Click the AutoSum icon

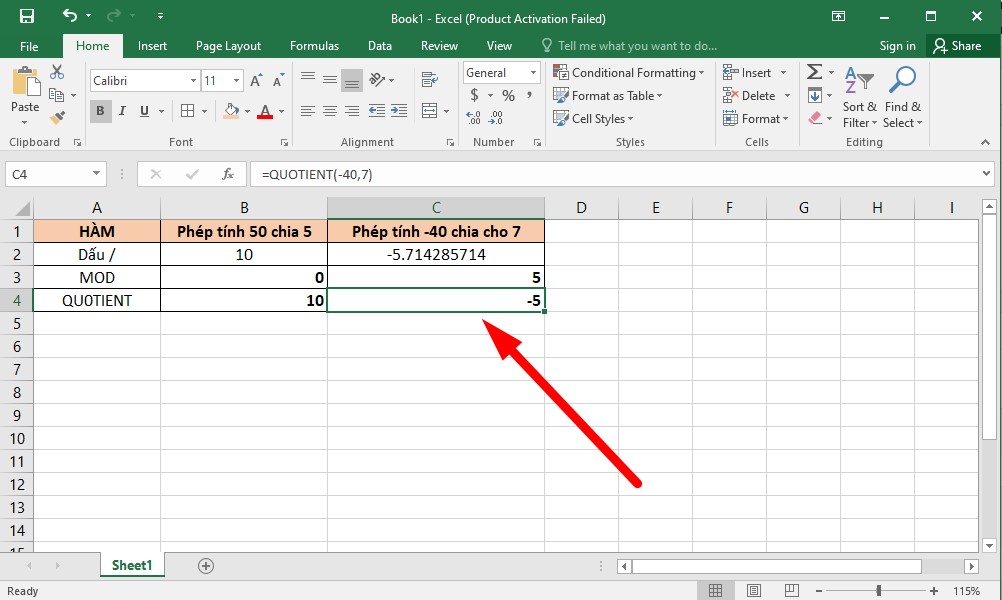[813, 71]
